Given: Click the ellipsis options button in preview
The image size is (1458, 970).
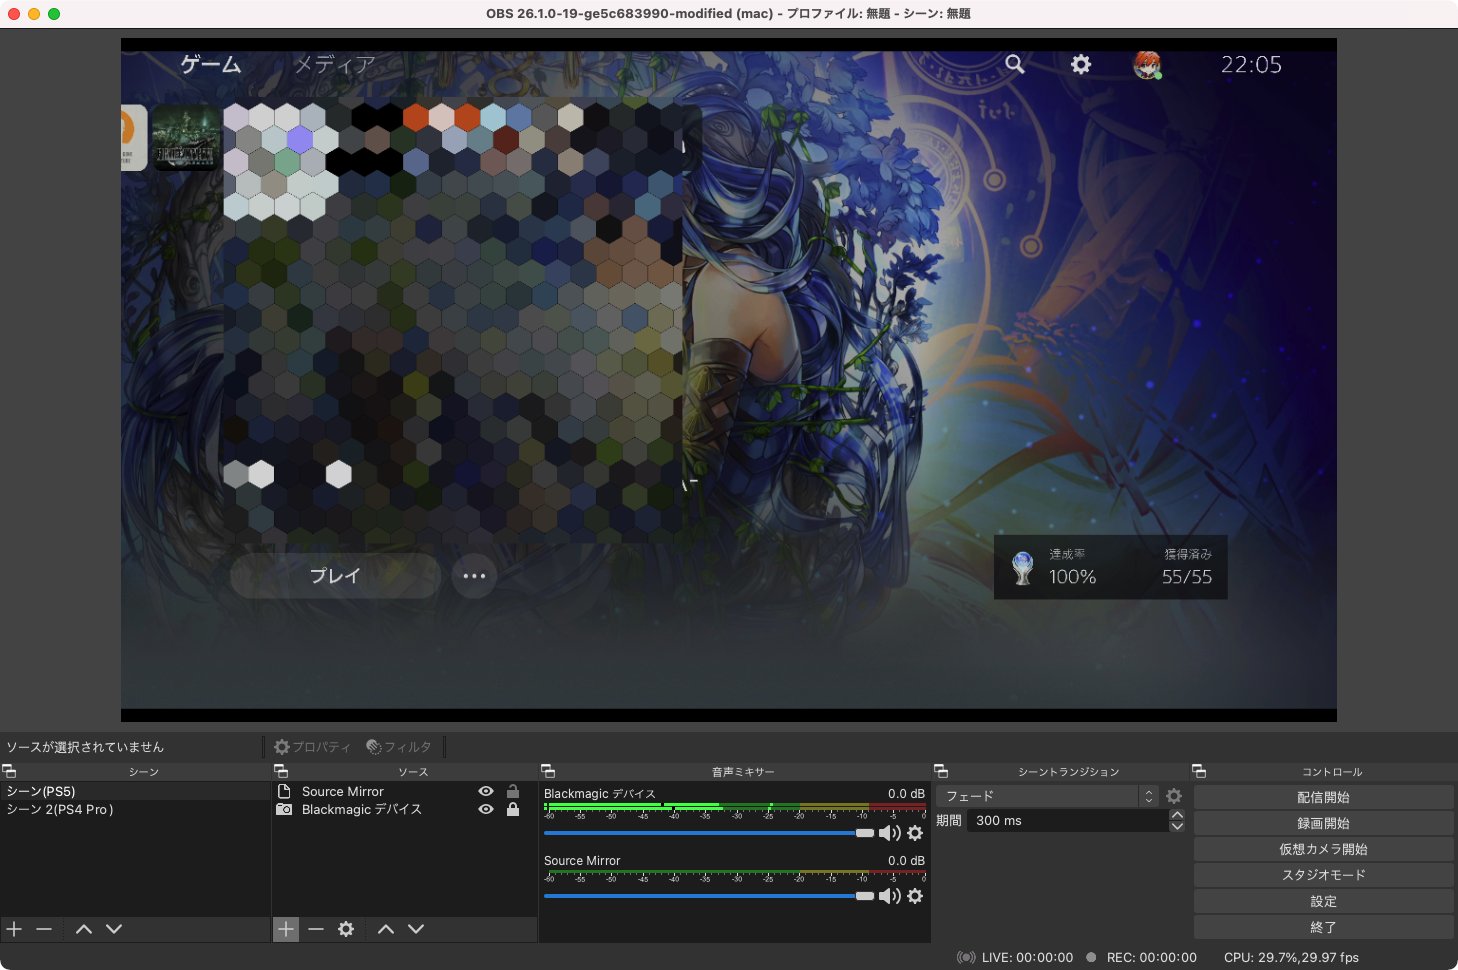Looking at the screenshot, I should 474,576.
